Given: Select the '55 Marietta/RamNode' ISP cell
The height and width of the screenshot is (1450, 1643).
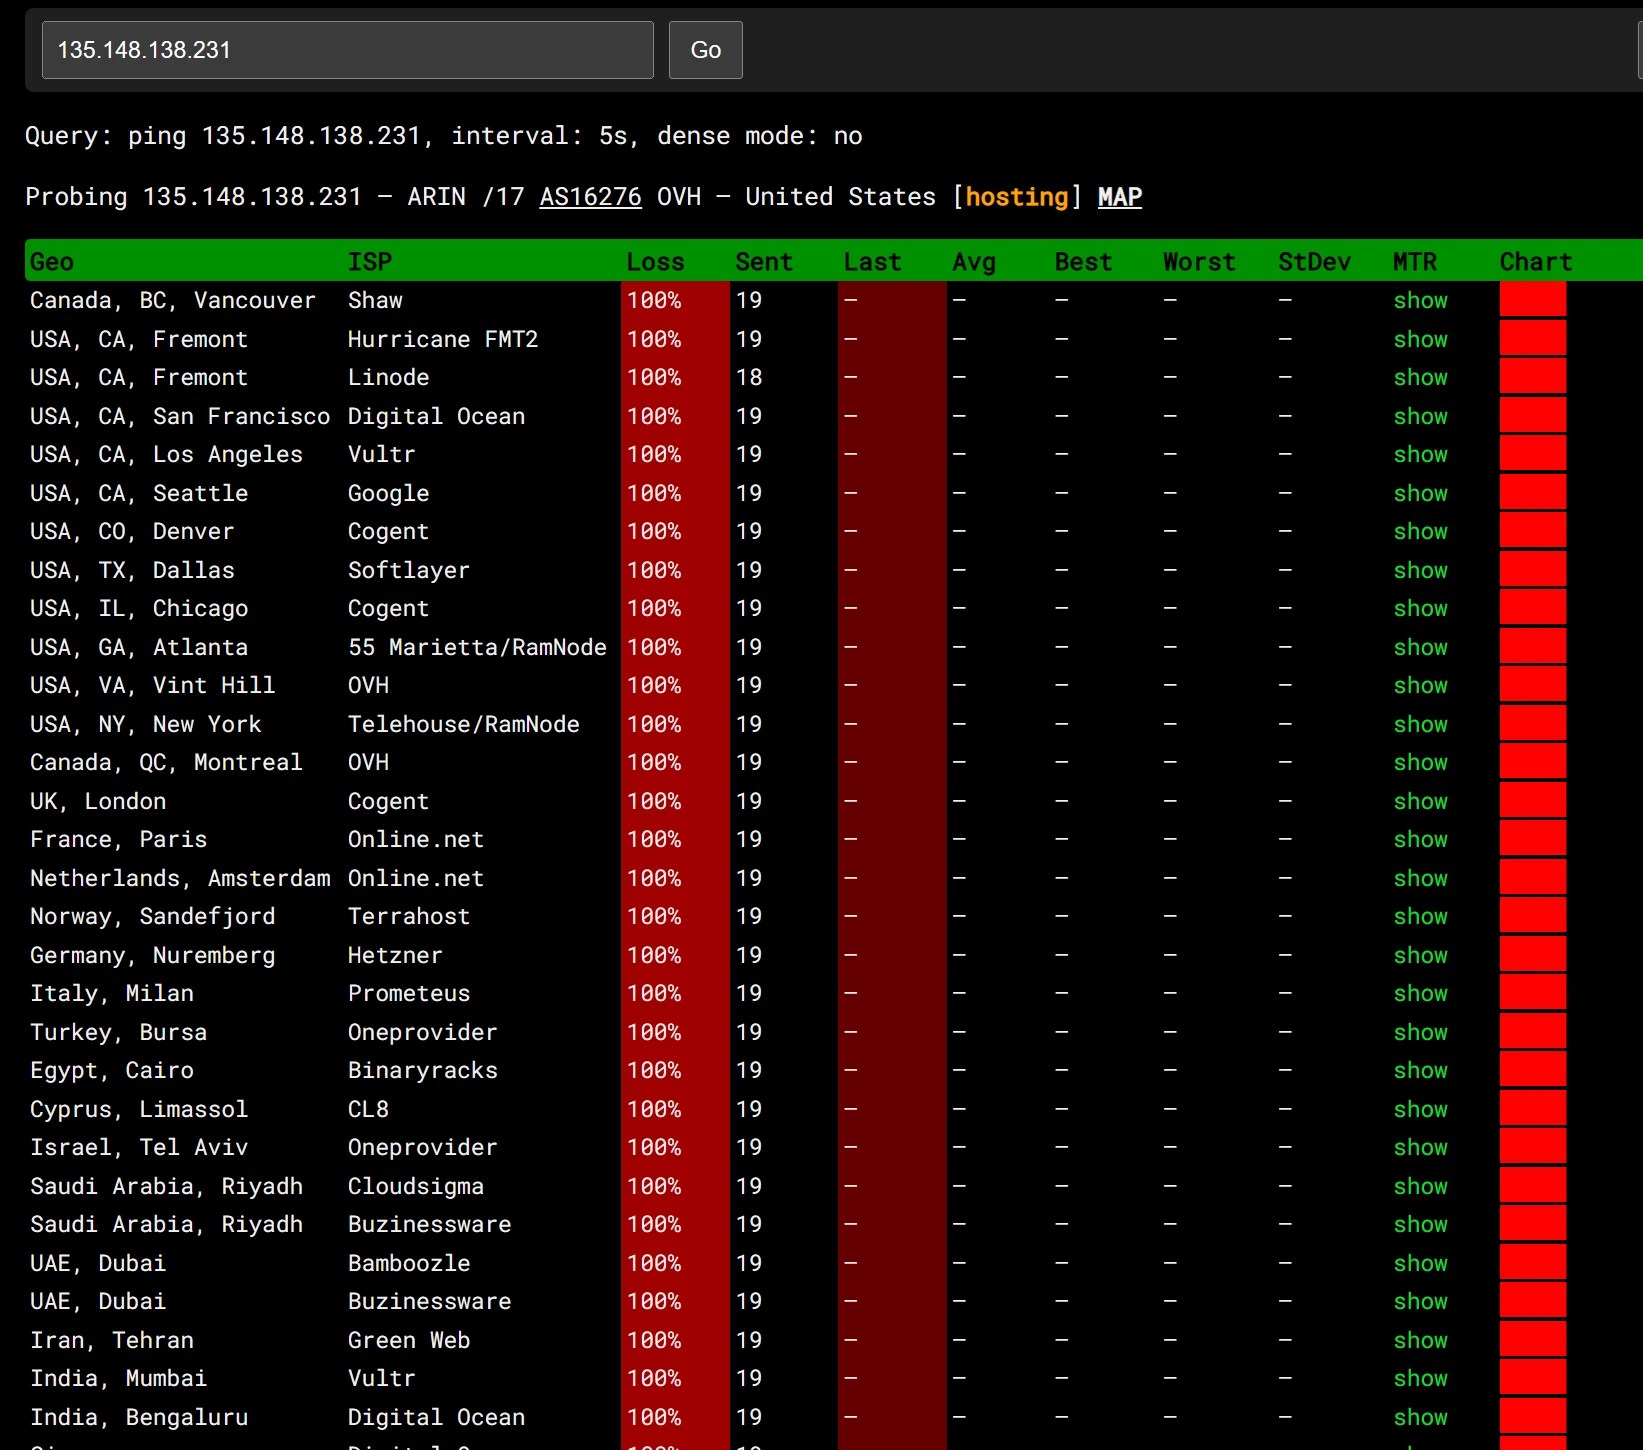Looking at the screenshot, I should pos(477,648).
